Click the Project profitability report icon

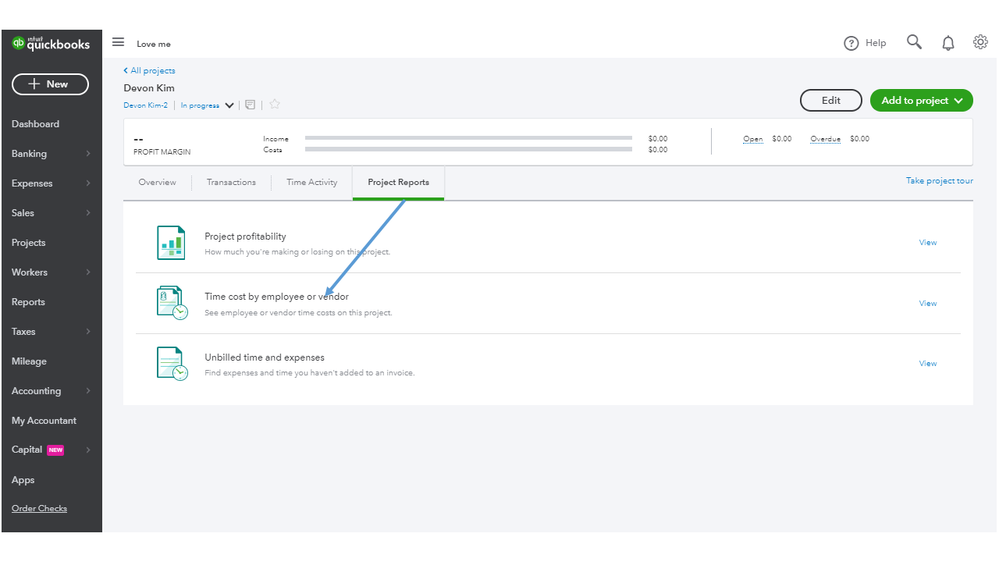(171, 243)
